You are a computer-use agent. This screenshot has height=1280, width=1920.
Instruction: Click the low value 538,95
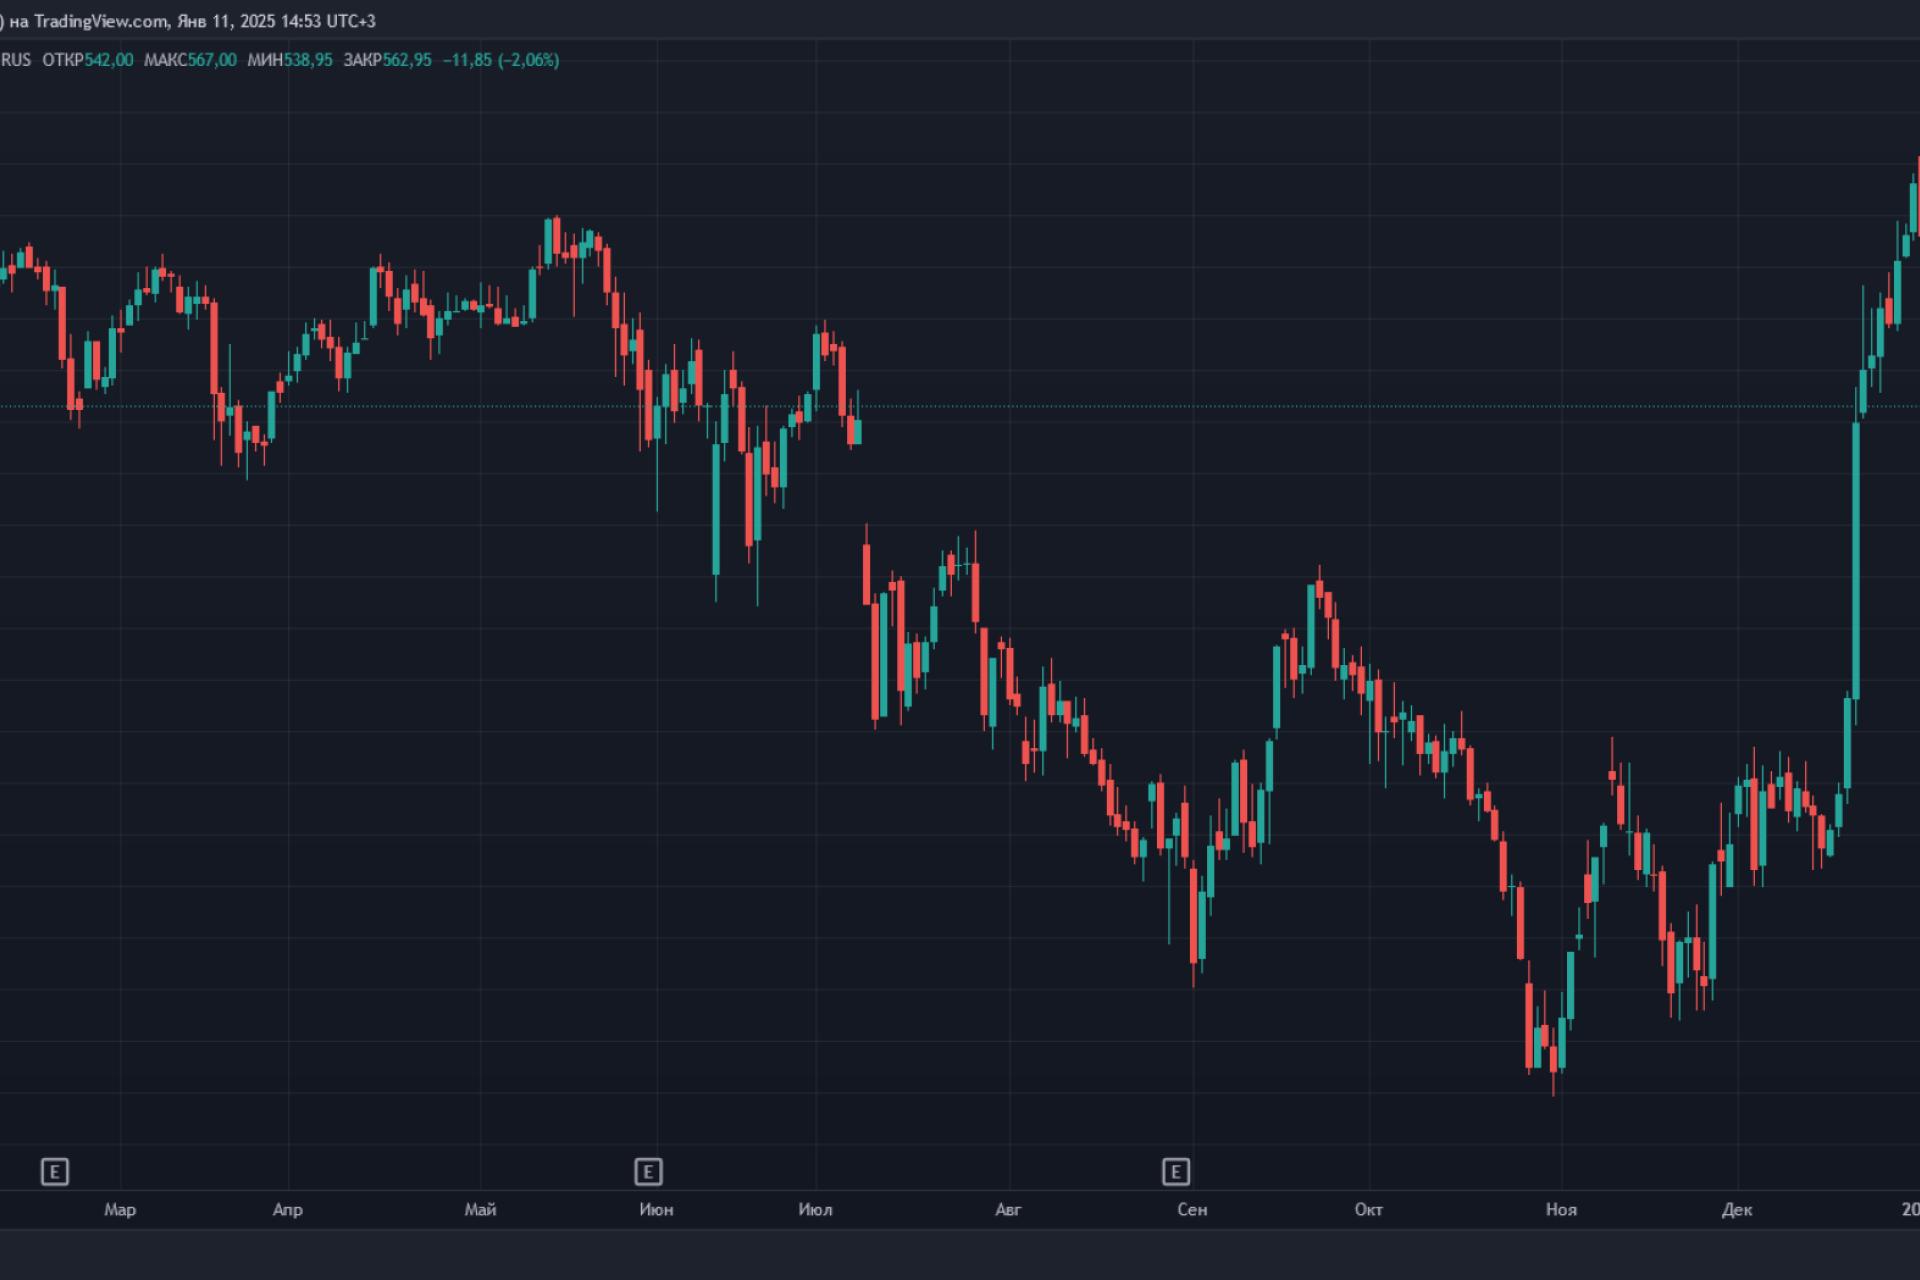(308, 60)
